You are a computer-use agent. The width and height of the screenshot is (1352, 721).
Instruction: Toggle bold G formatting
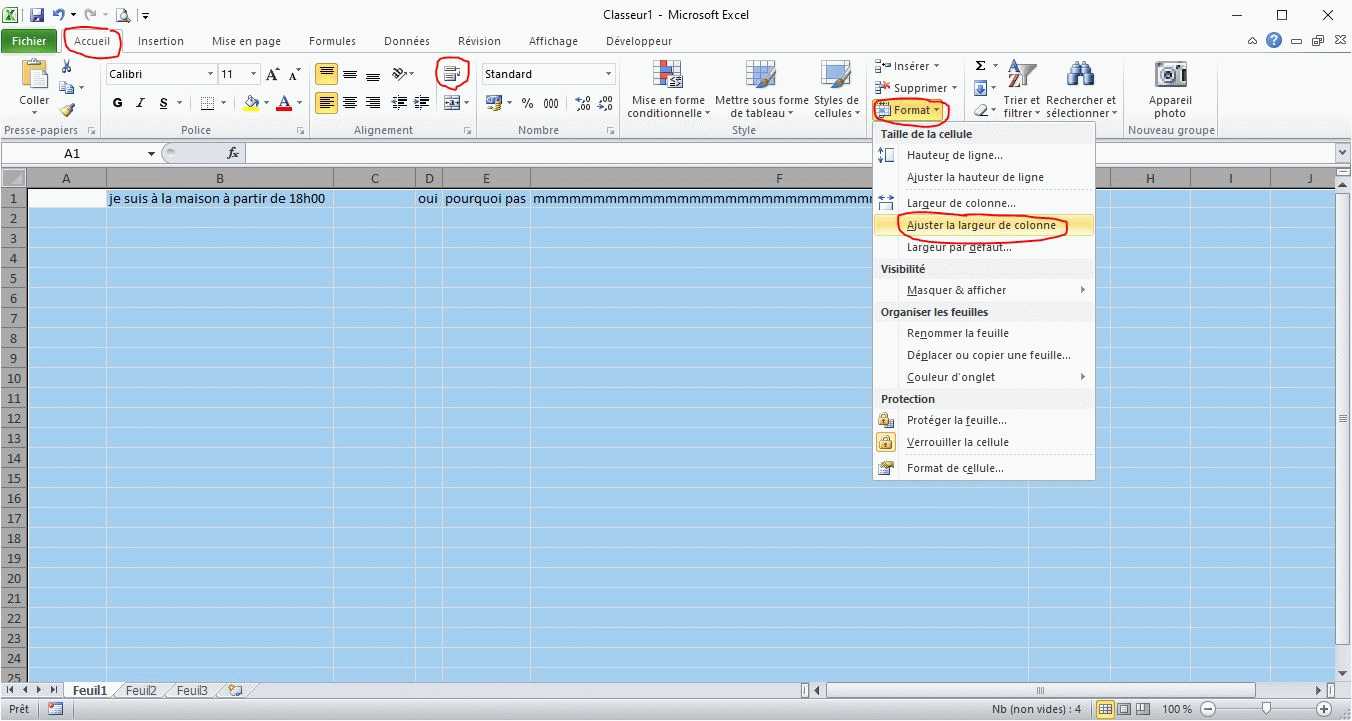(x=118, y=103)
